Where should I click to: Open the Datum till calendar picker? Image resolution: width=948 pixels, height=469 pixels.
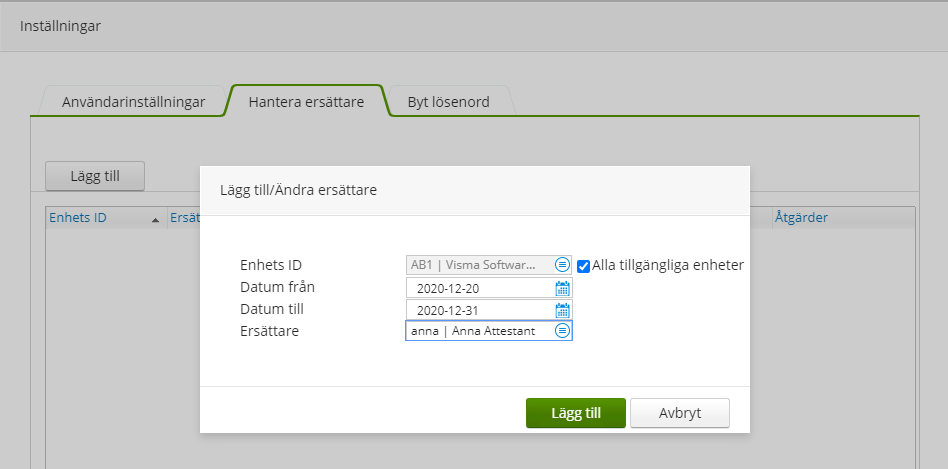pos(562,310)
